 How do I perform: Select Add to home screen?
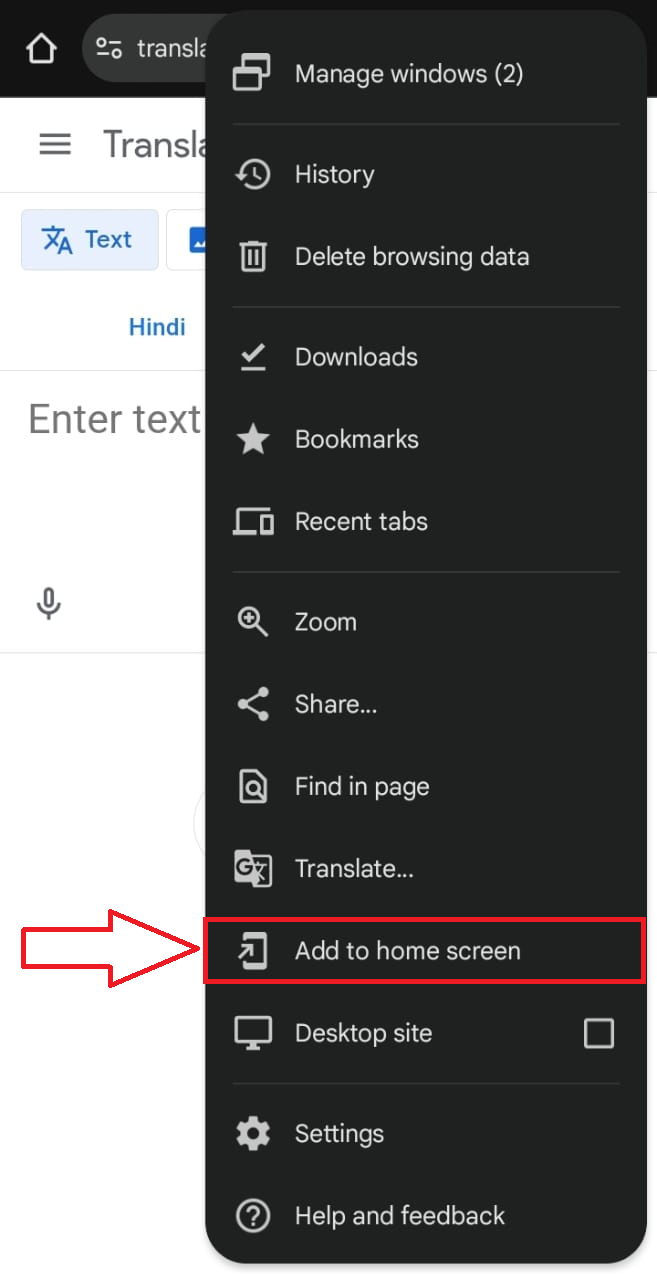click(x=425, y=950)
